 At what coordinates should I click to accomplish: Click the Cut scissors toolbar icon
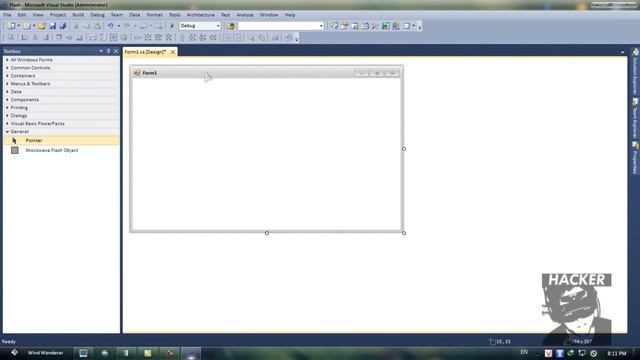pos(76,26)
